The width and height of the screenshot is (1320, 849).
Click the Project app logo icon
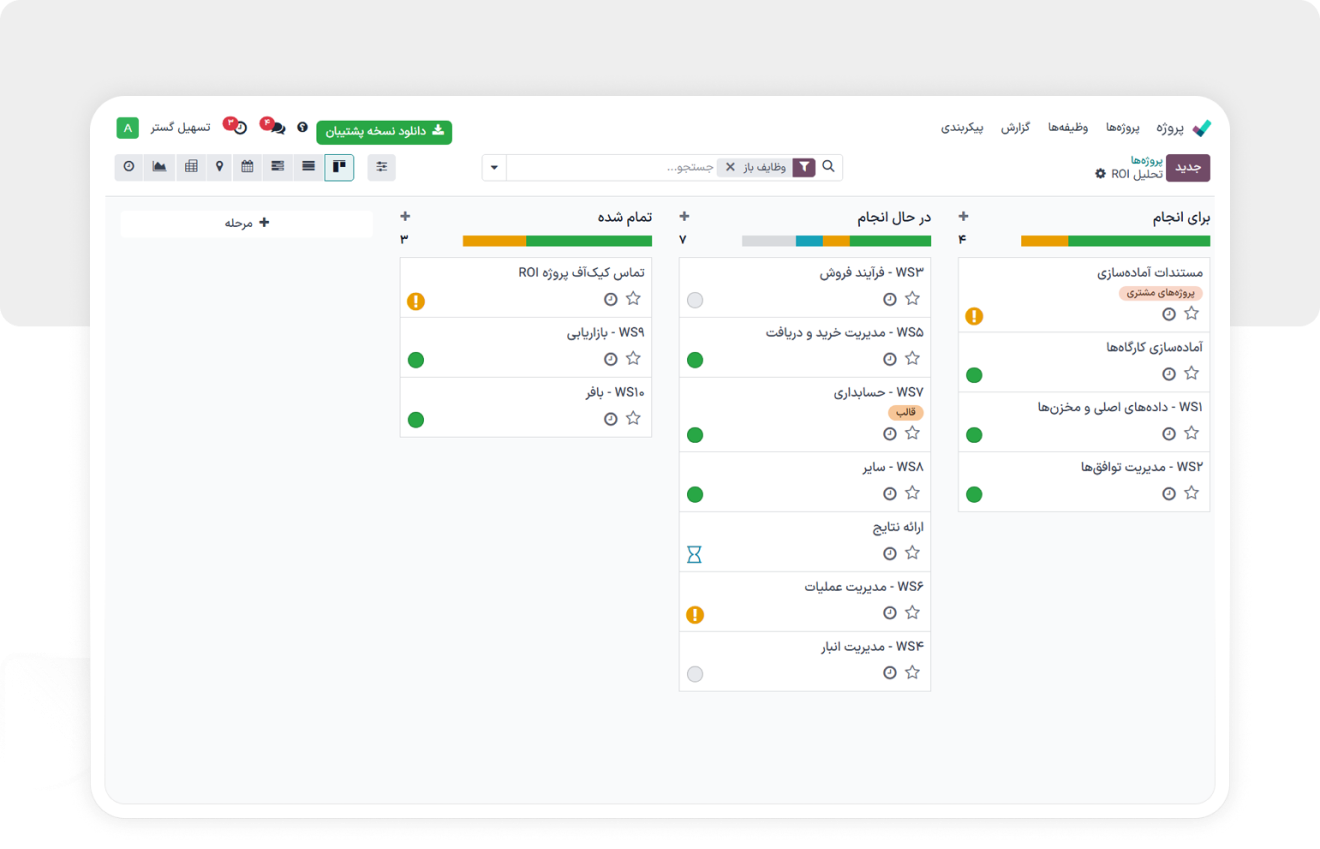(1202, 128)
